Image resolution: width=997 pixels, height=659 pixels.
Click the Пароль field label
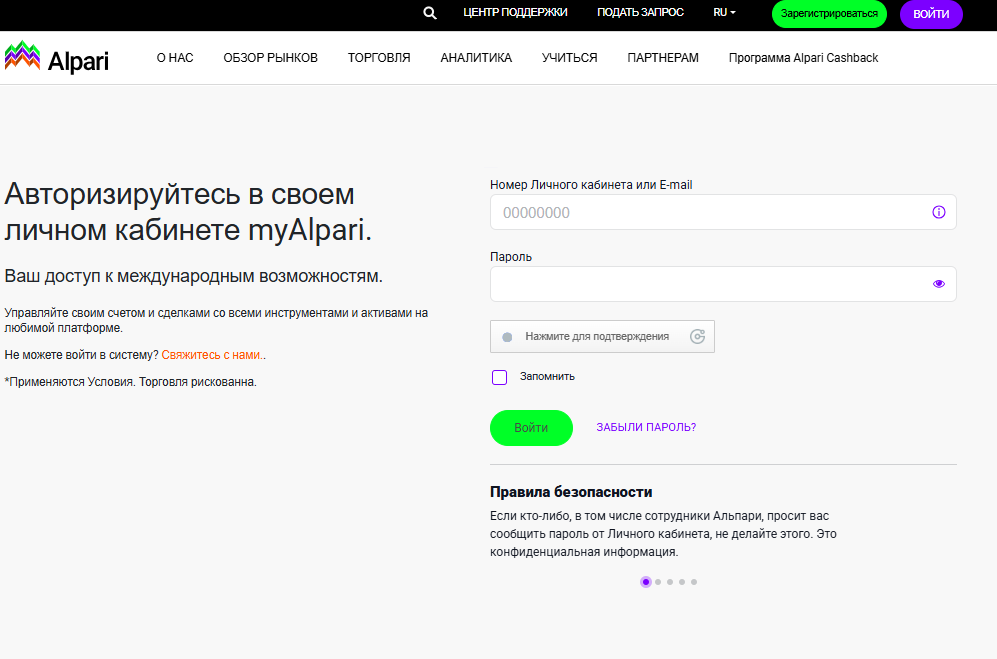[511, 257]
